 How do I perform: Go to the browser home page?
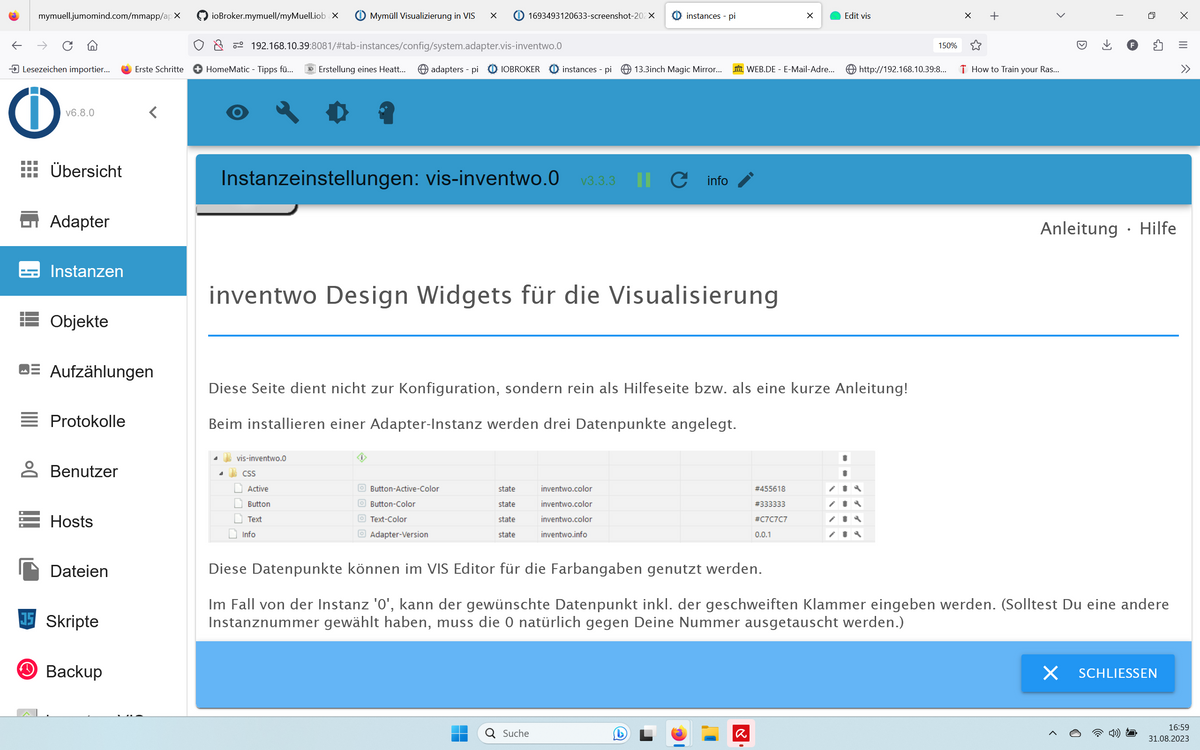coord(92,45)
